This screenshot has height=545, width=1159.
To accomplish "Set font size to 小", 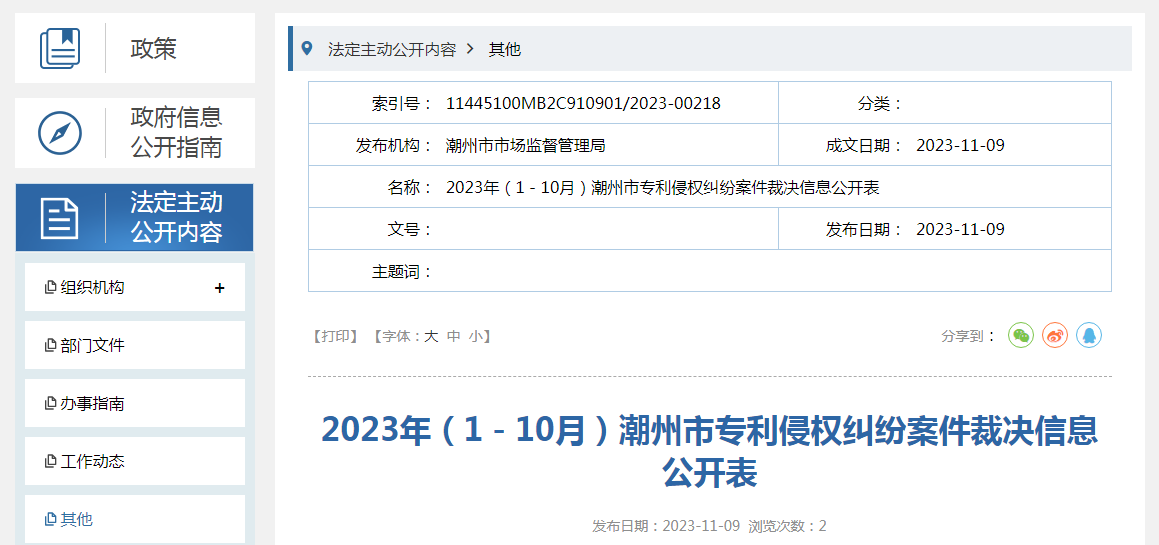I will pos(475,336).
